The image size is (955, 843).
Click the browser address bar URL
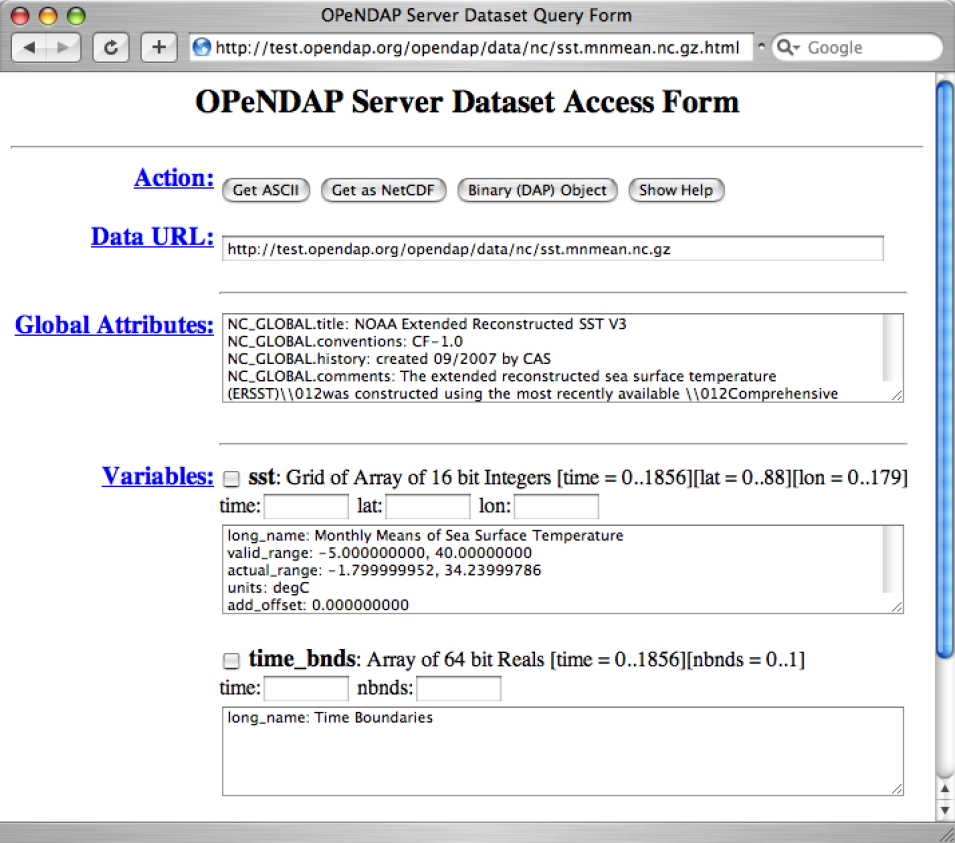(x=477, y=48)
